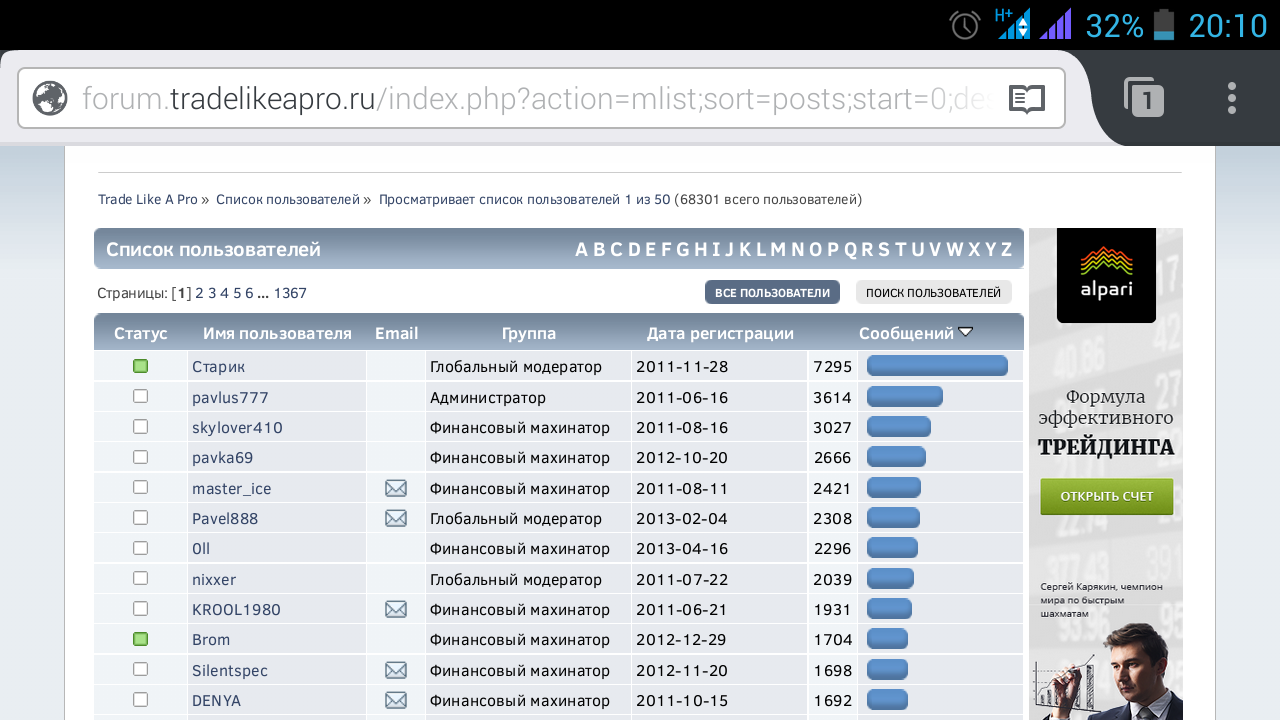
Task: Click Все пользователи button
Action: click(x=772, y=292)
